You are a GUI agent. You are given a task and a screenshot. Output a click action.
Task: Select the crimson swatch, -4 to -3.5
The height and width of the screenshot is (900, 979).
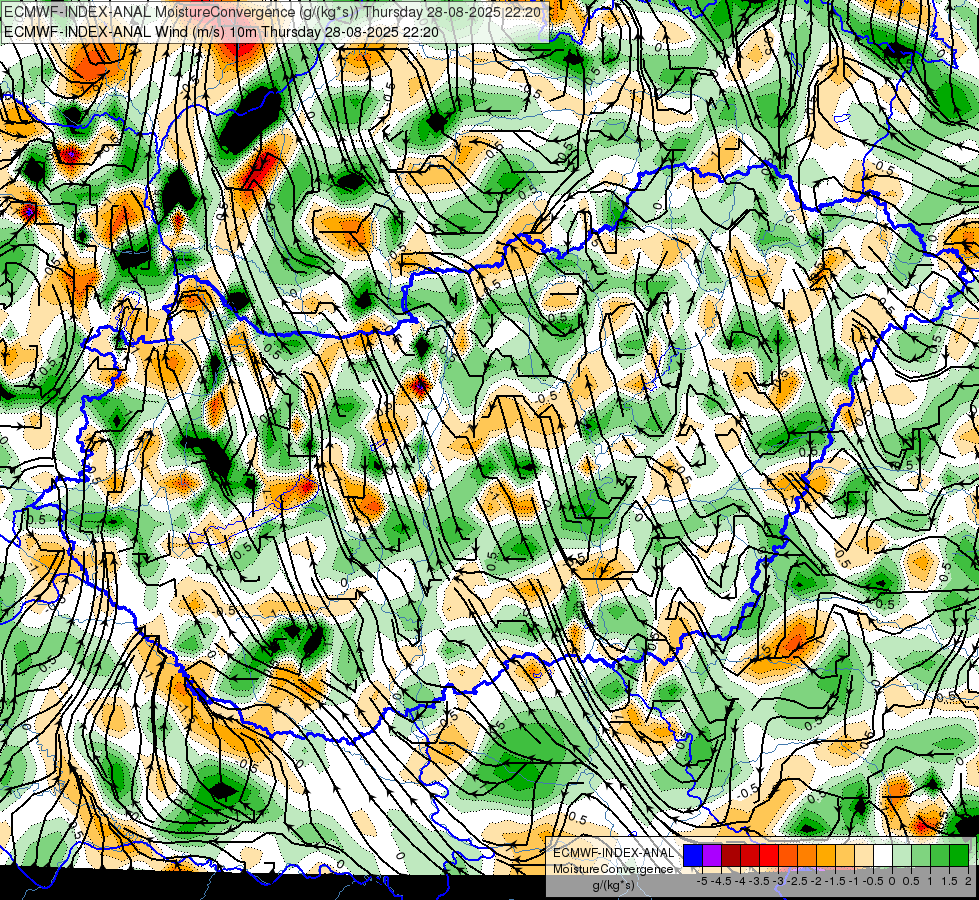coord(750,856)
